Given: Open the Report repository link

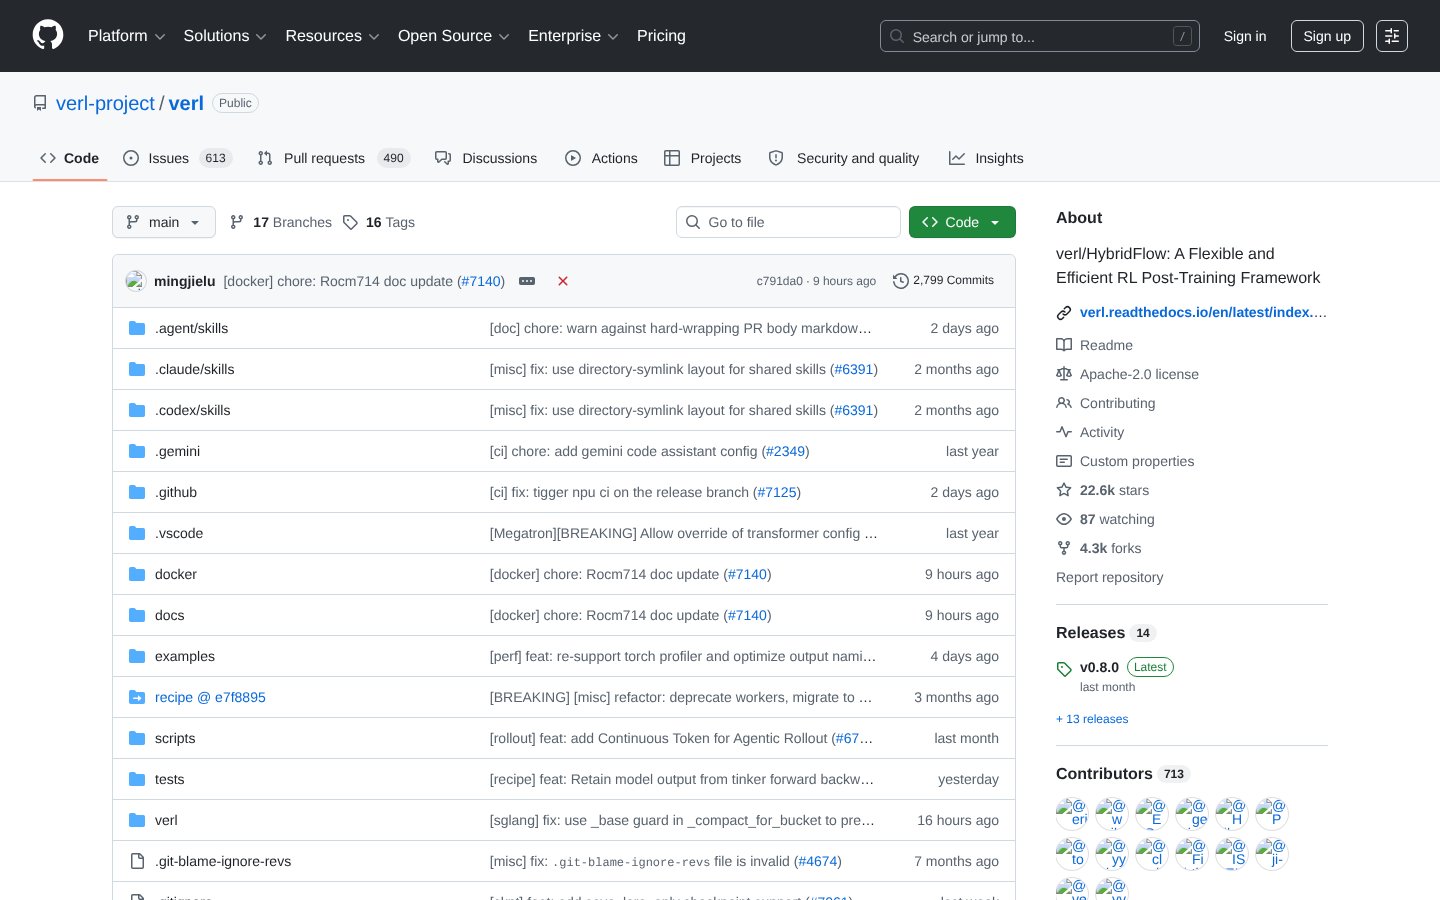Looking at the screenshot, I should tap(1109, 577).
